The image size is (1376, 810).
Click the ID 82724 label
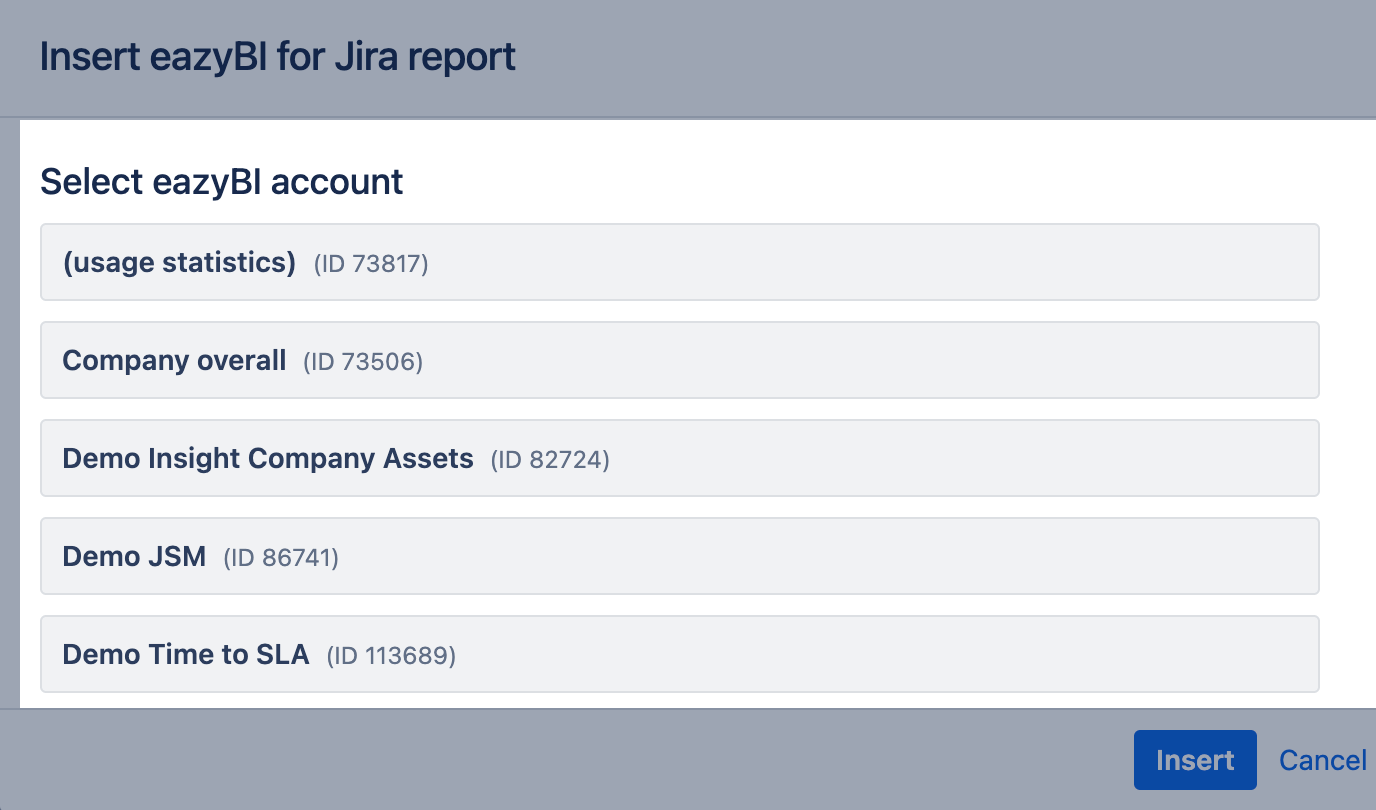550,460
